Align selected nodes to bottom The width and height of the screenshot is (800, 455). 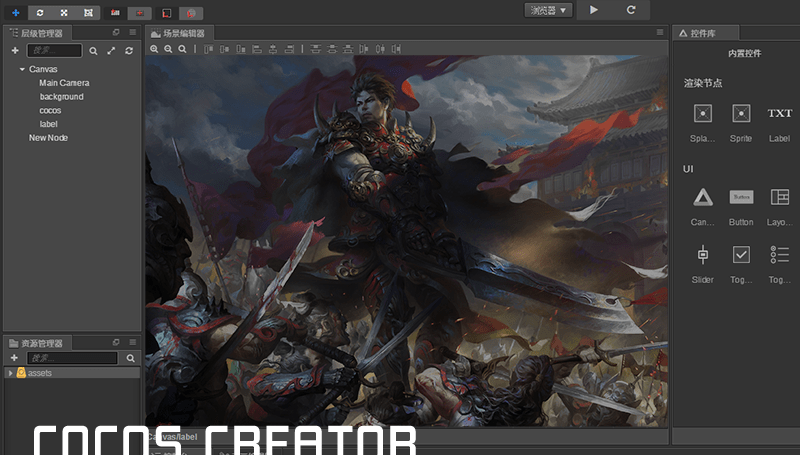pyautogui.click(x=241, y=49)
